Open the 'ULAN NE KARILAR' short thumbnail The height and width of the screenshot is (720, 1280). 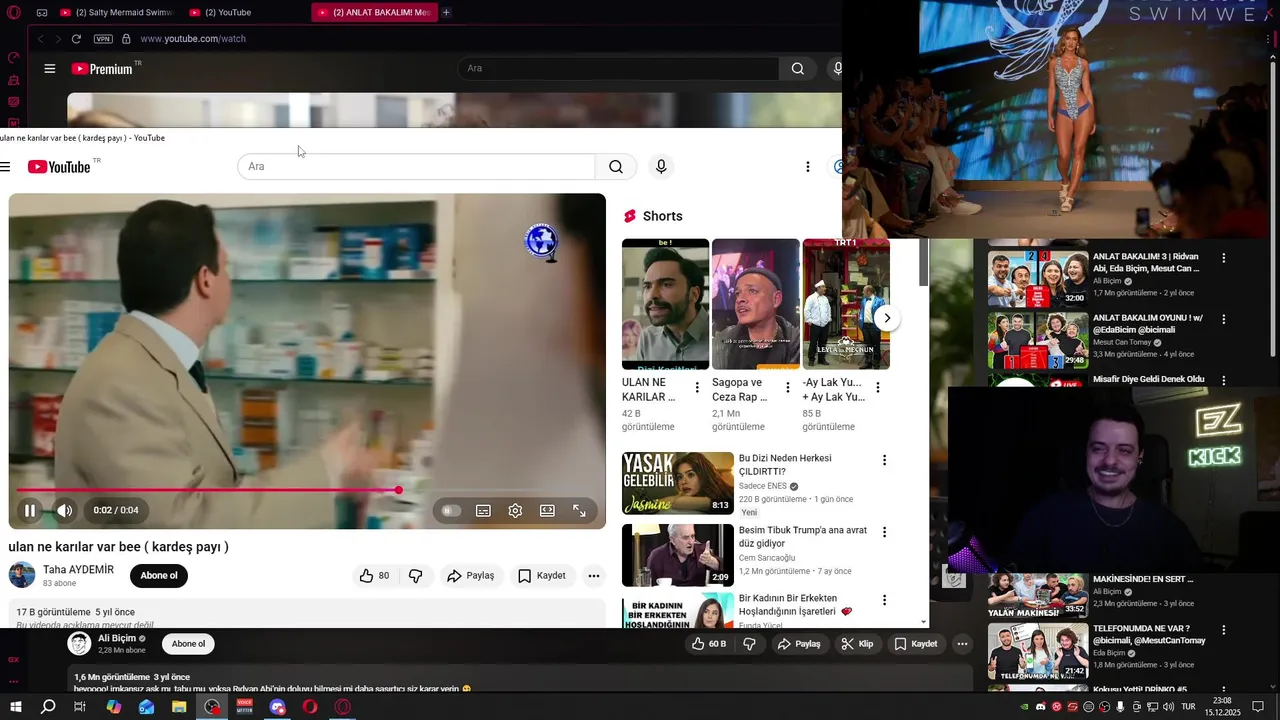coord(665,304)
